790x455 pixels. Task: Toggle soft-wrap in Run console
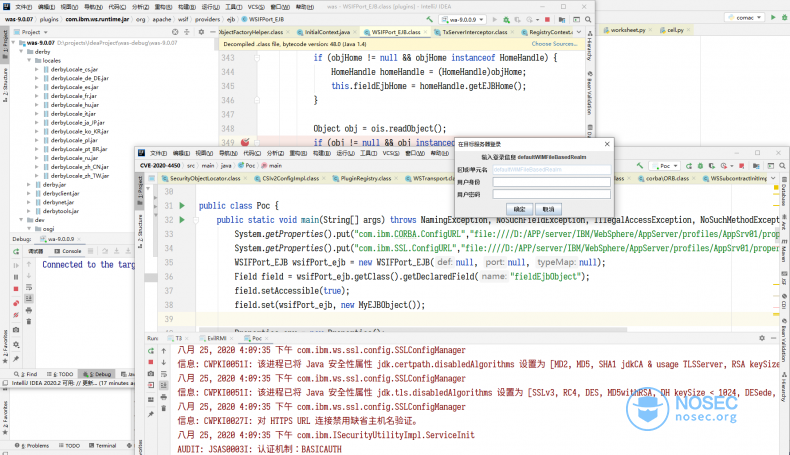[x=164, y=374]
